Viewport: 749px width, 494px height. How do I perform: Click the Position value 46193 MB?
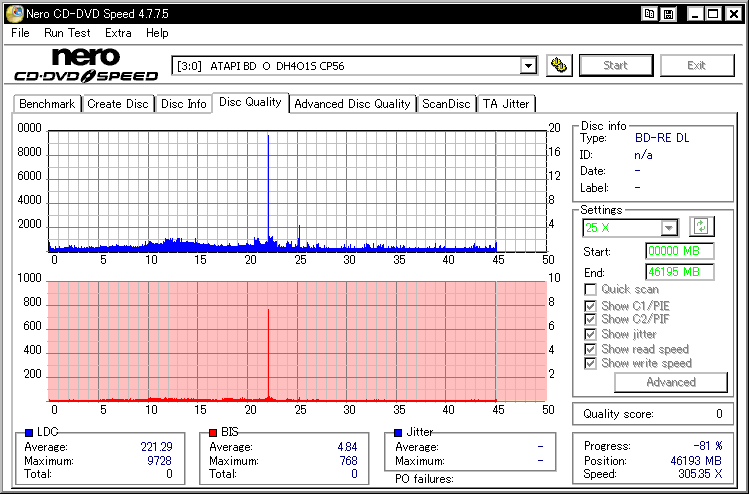tap(696, 461)
